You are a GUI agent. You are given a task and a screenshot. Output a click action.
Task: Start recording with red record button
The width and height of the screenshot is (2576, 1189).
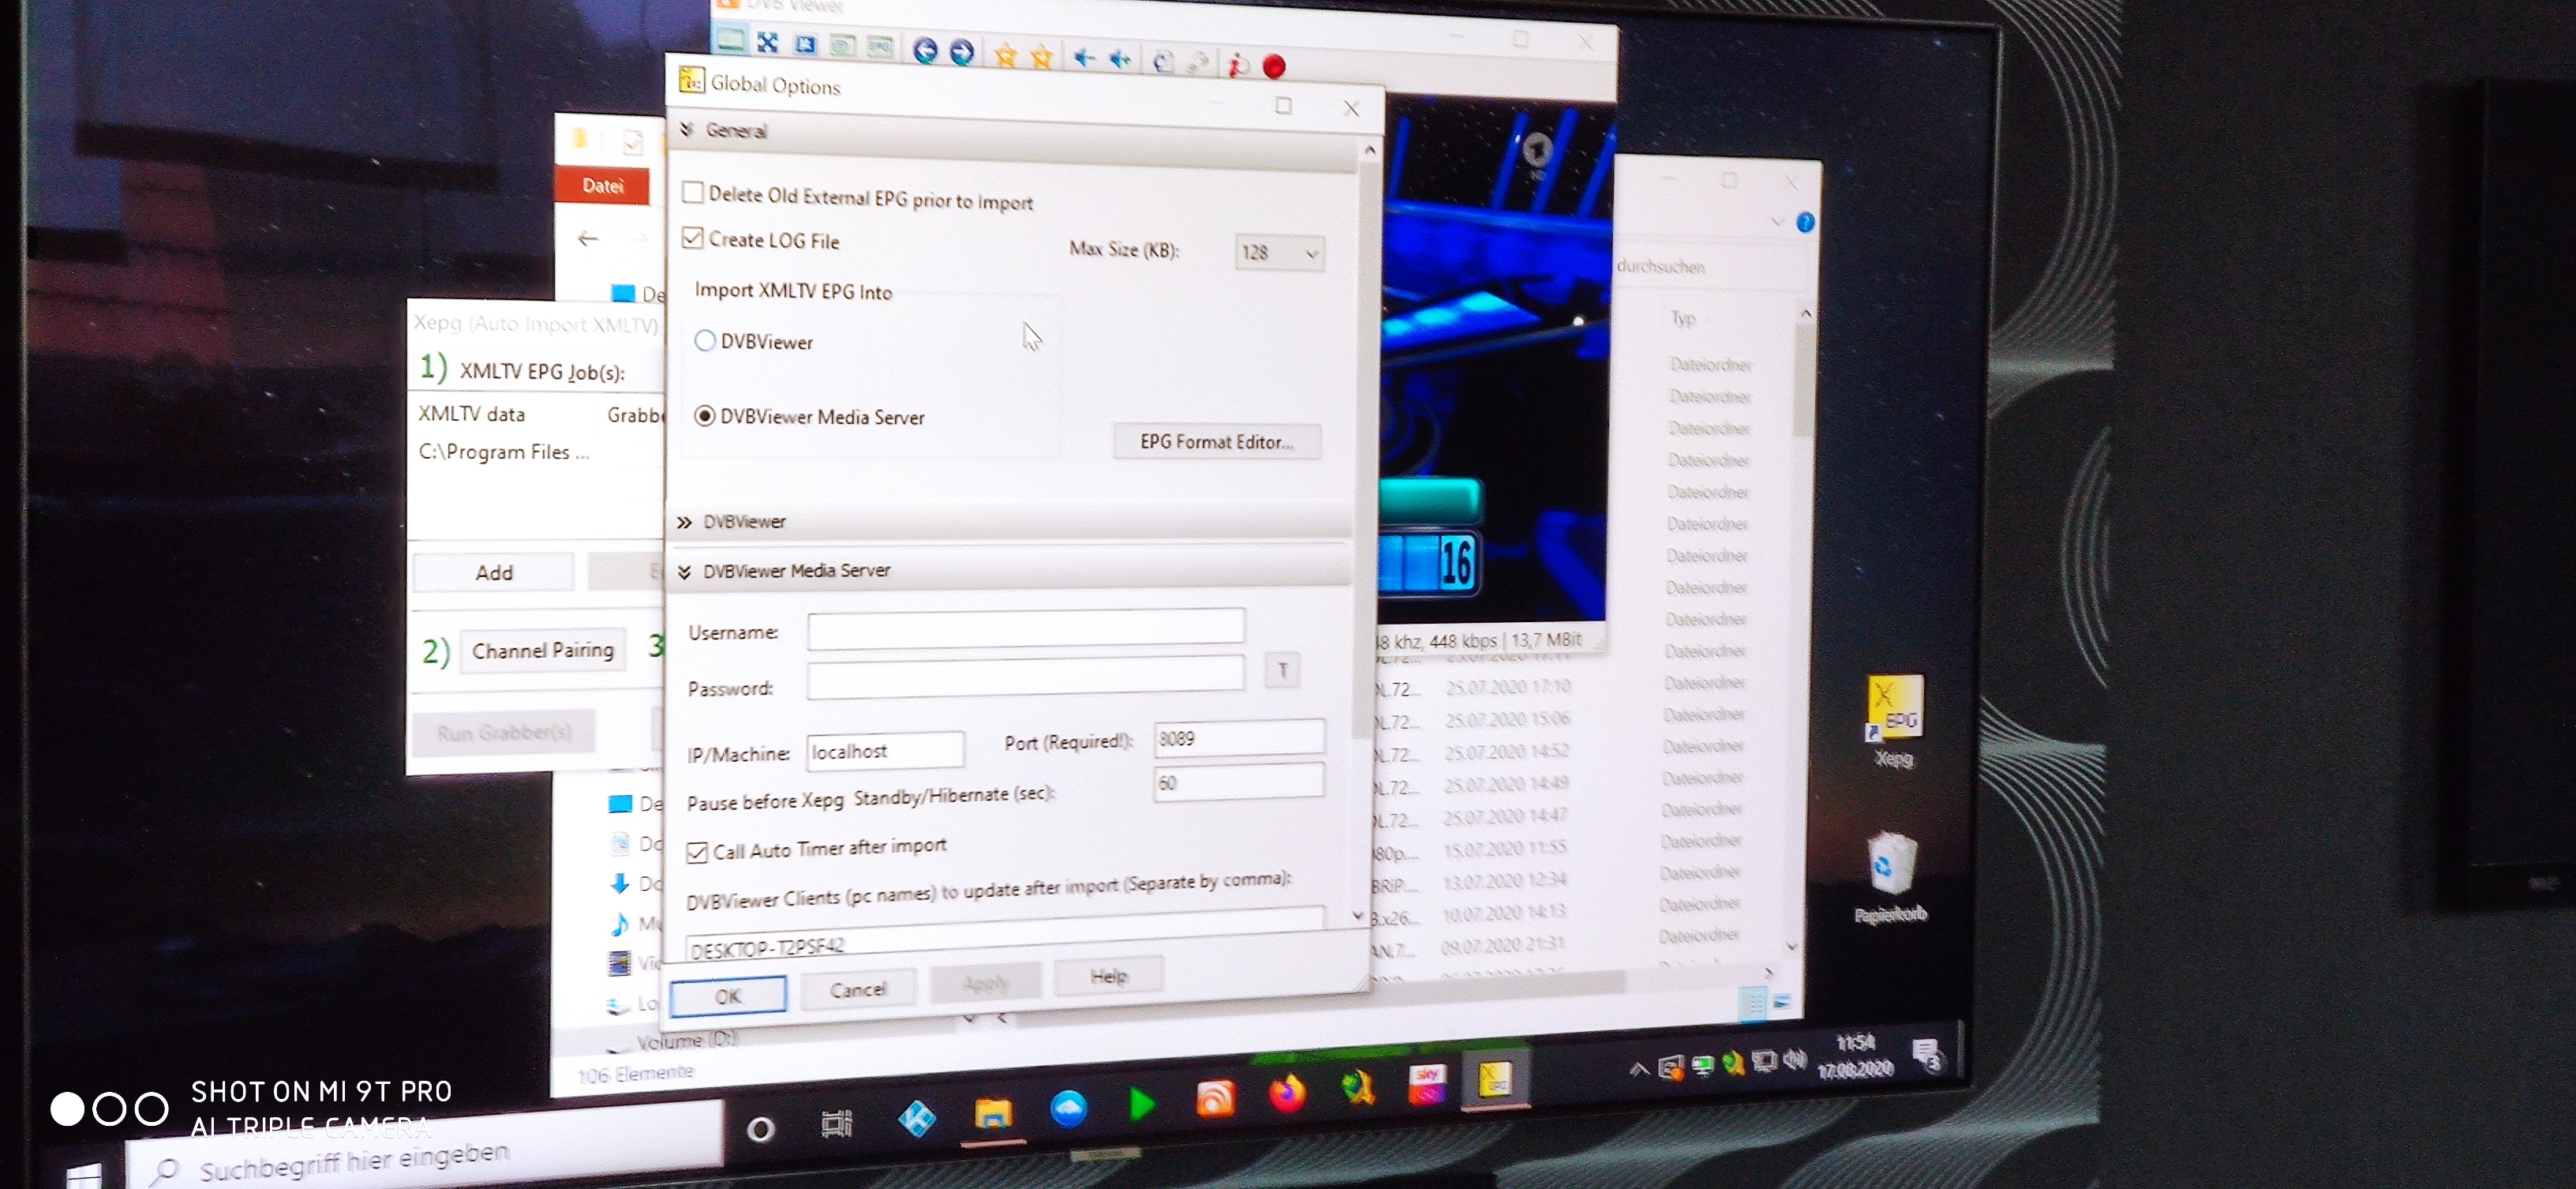[1274, 66]
